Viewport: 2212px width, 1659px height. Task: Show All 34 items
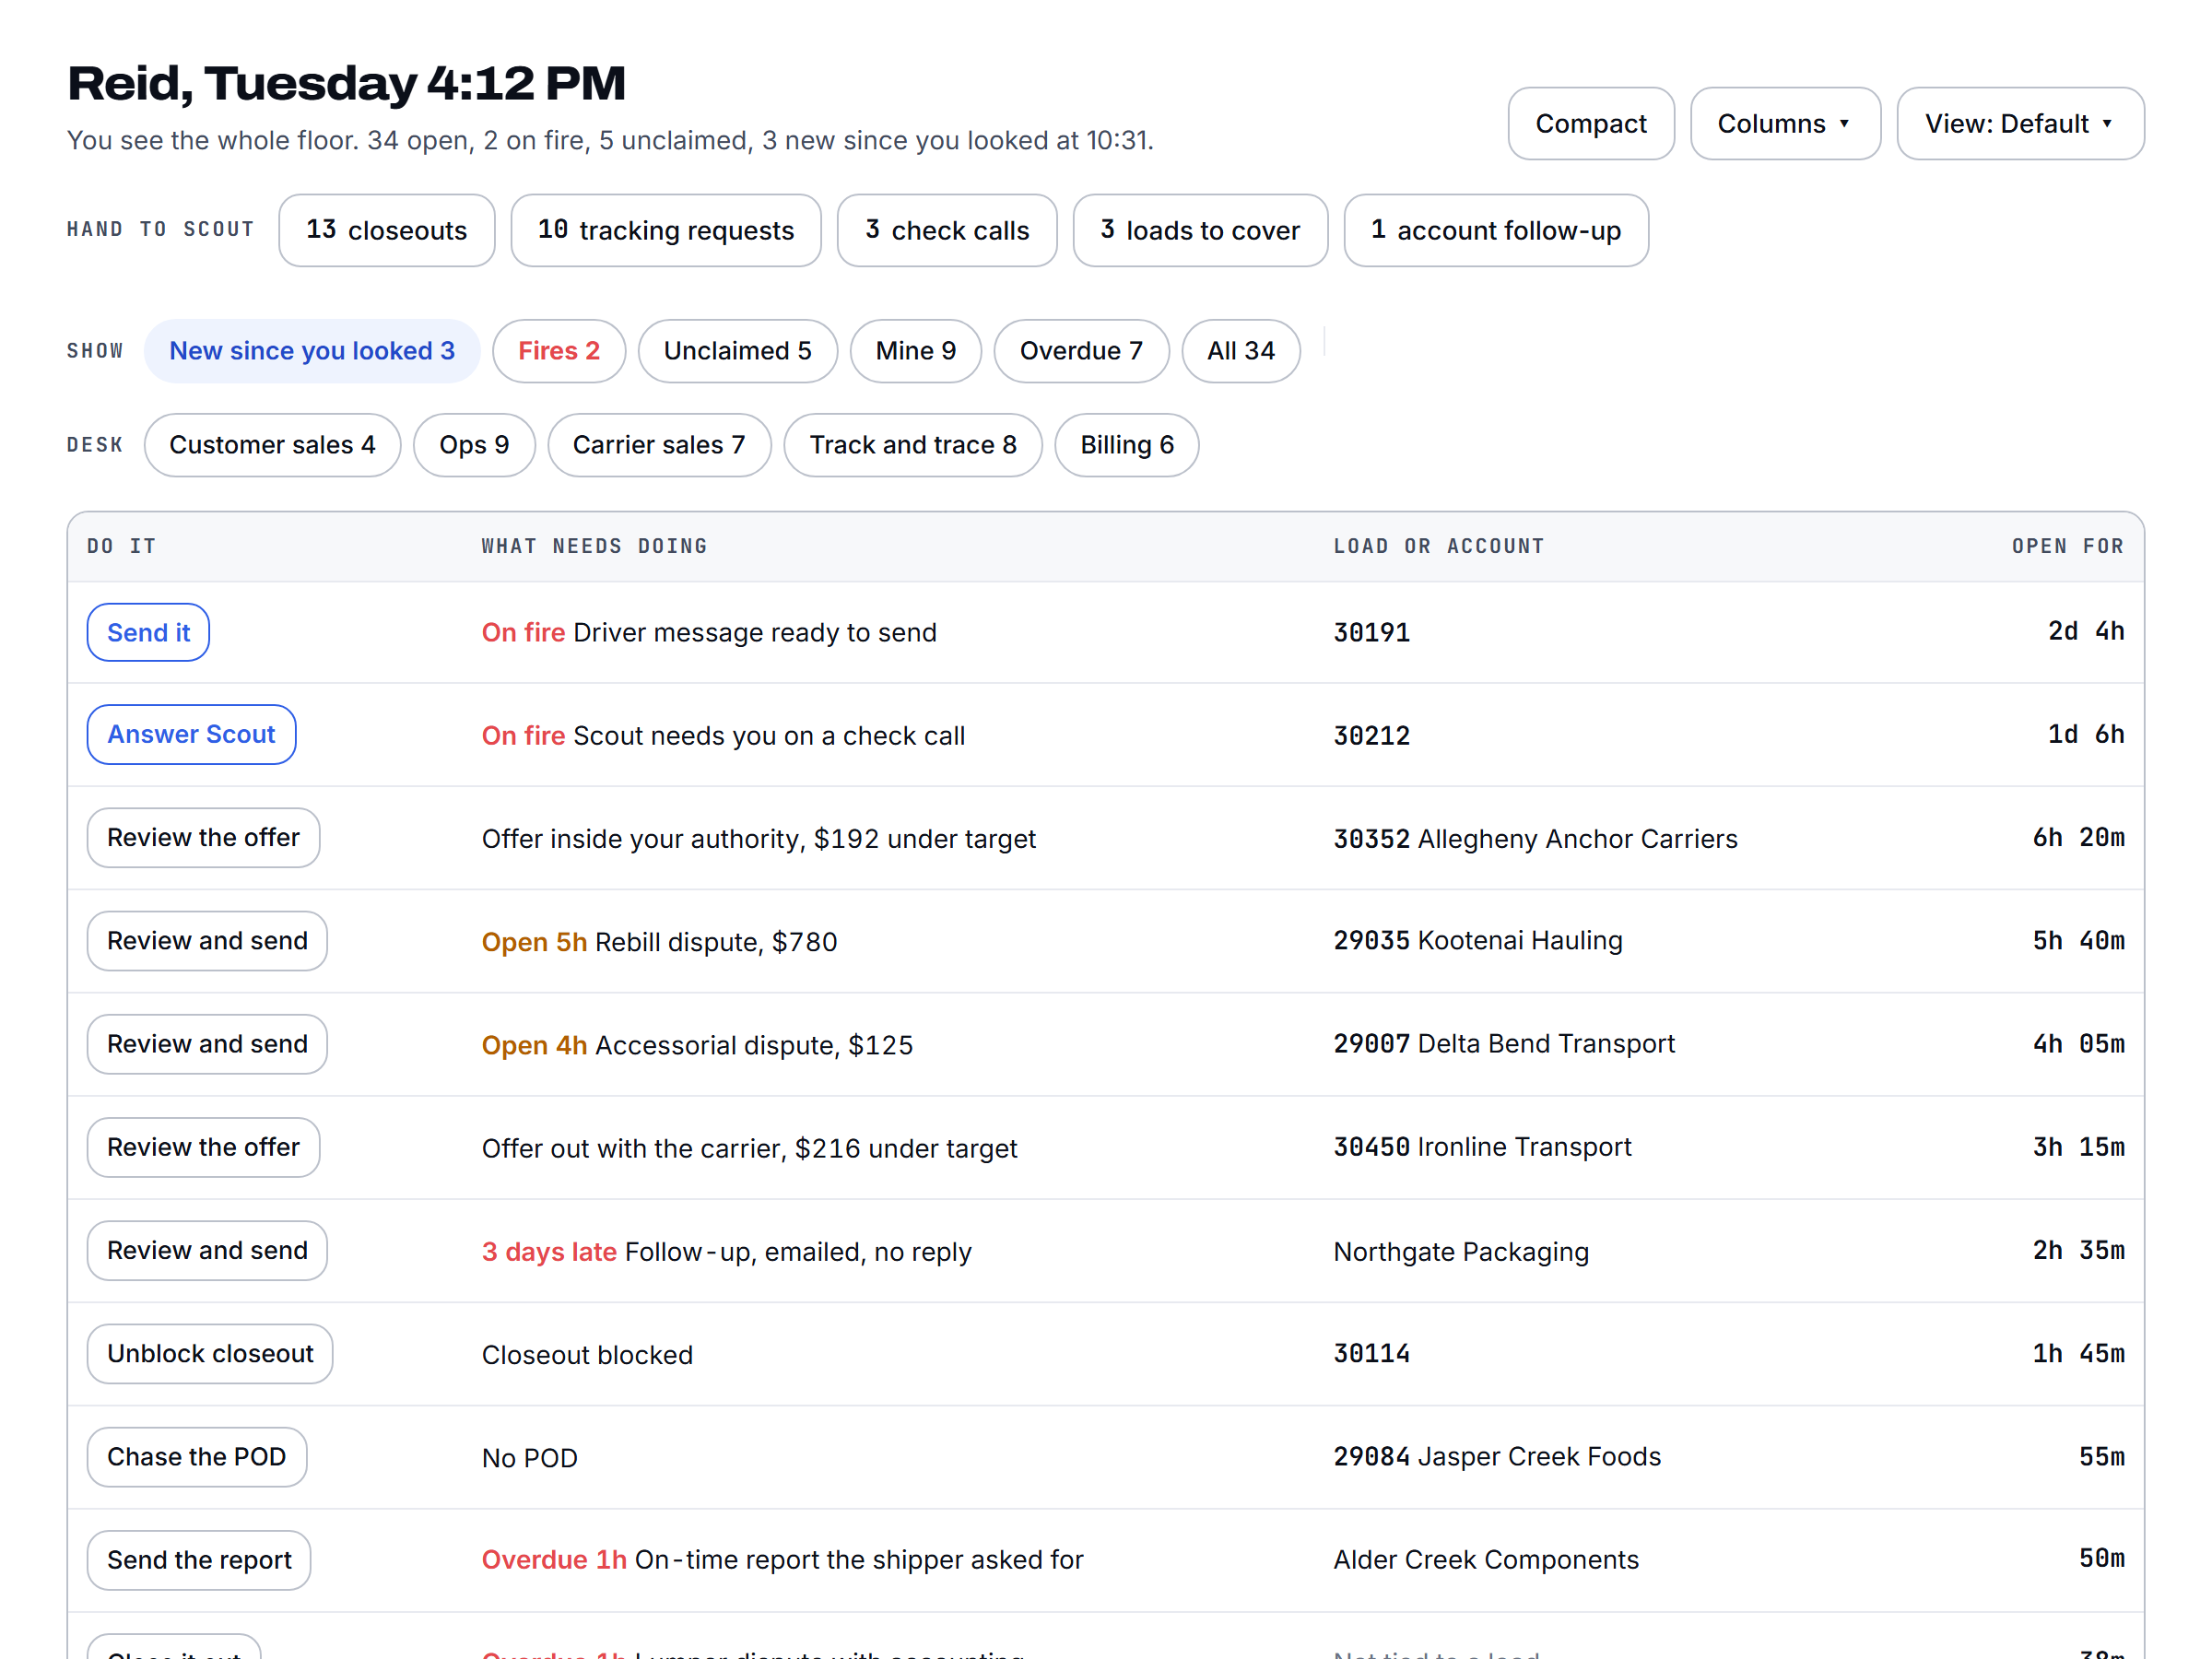click(1240, 351)
